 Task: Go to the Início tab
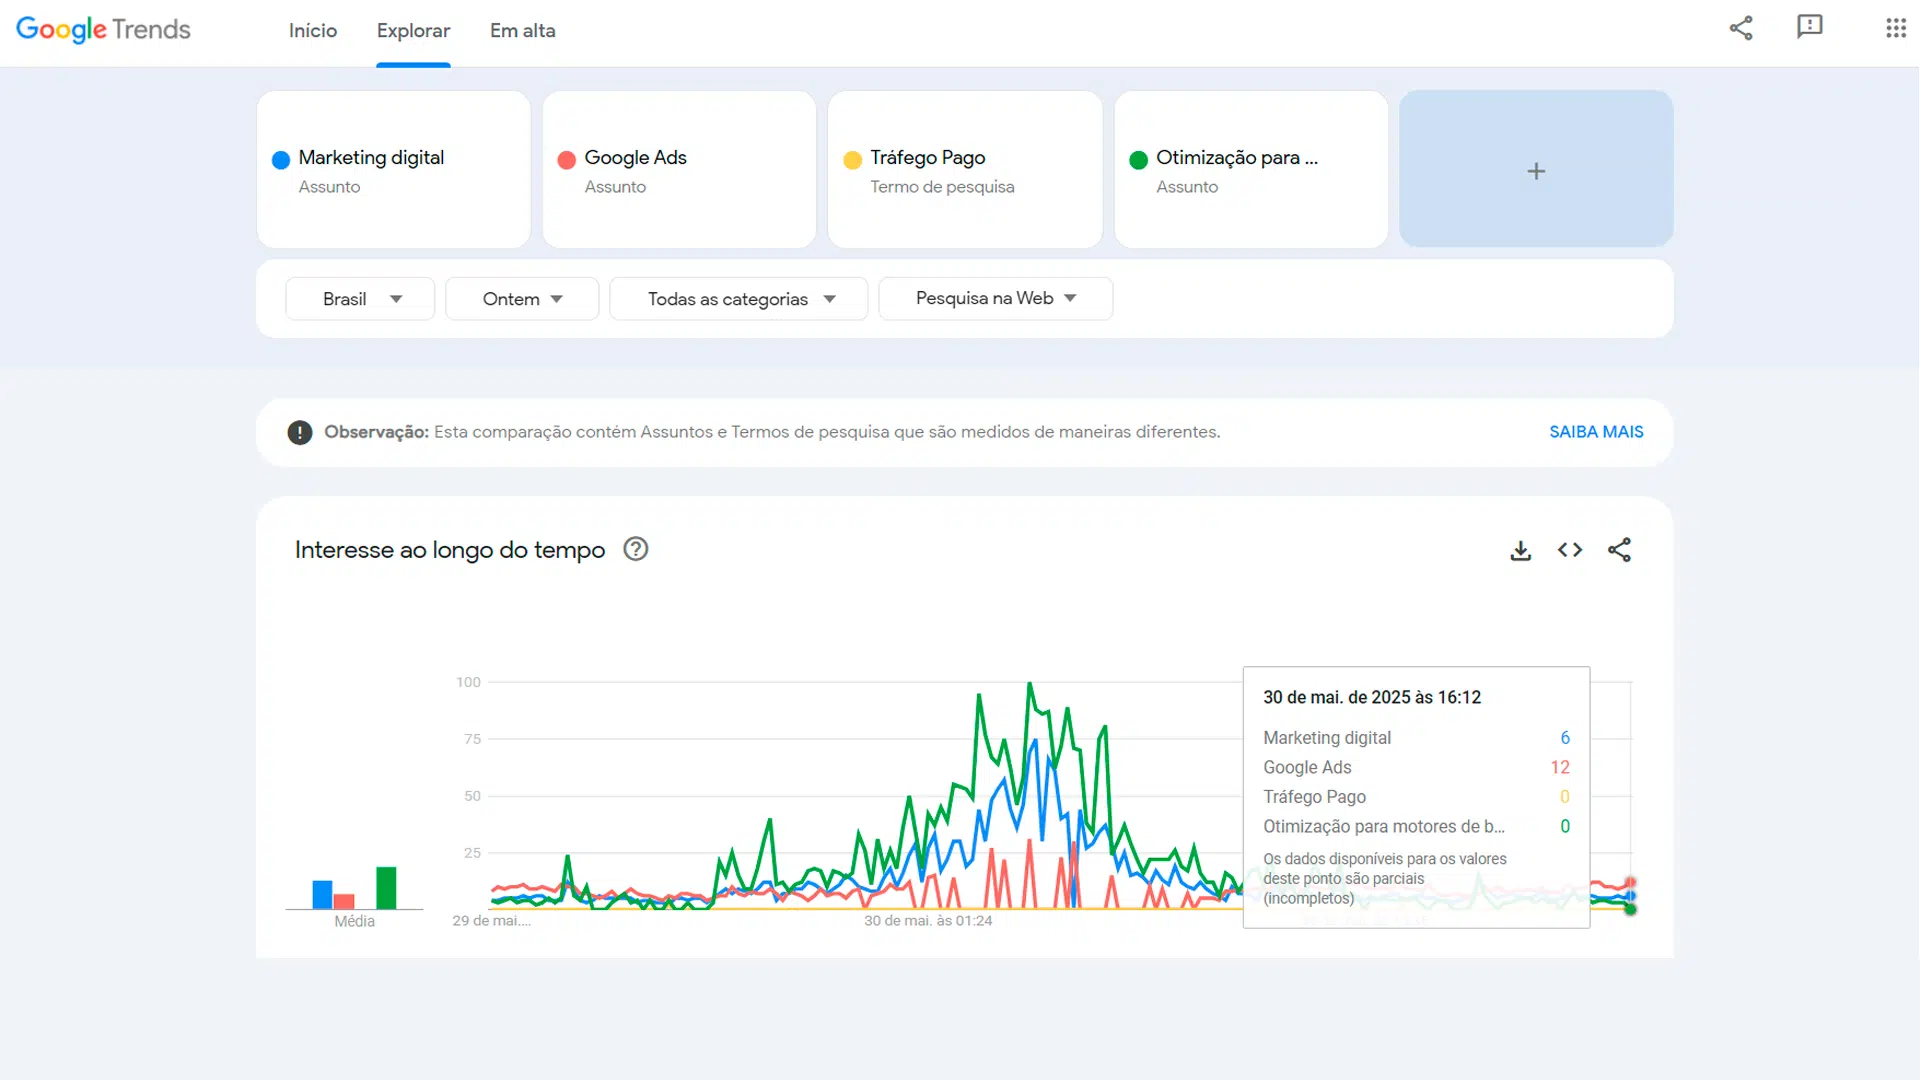[x=313, y=31]
